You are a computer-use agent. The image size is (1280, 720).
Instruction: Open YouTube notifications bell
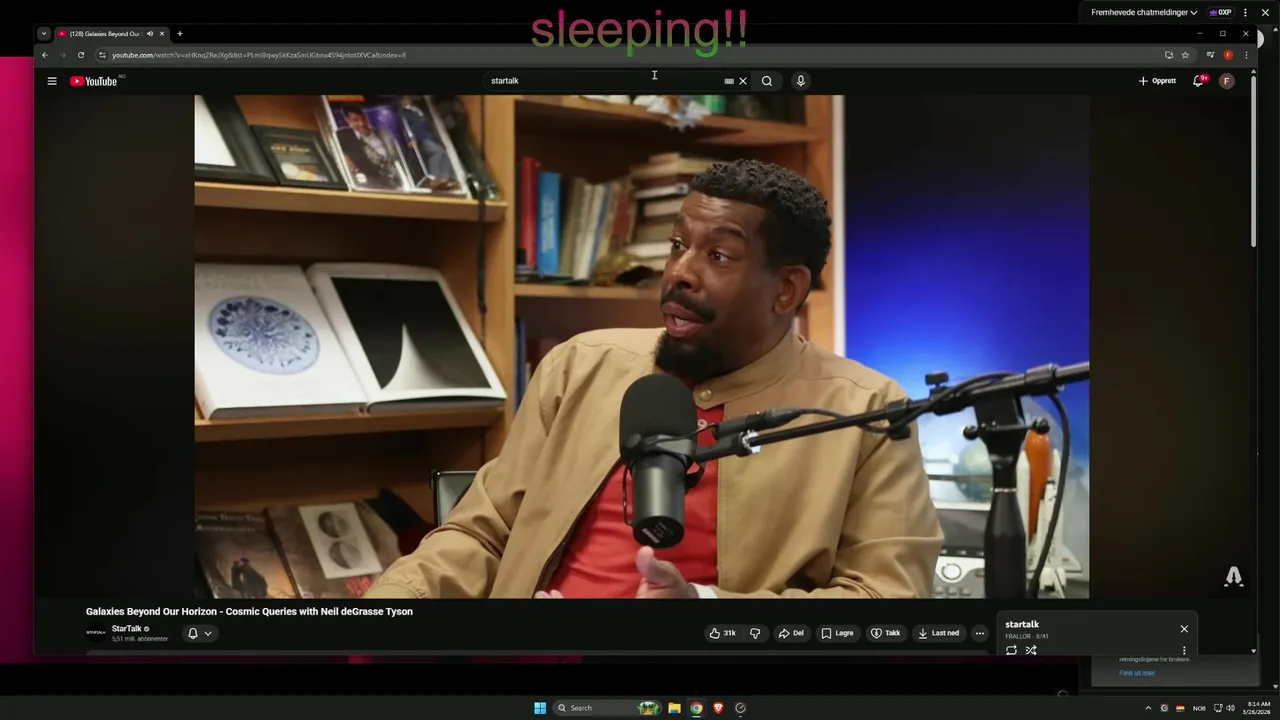pyautogui.click(x=1198, y=81)
